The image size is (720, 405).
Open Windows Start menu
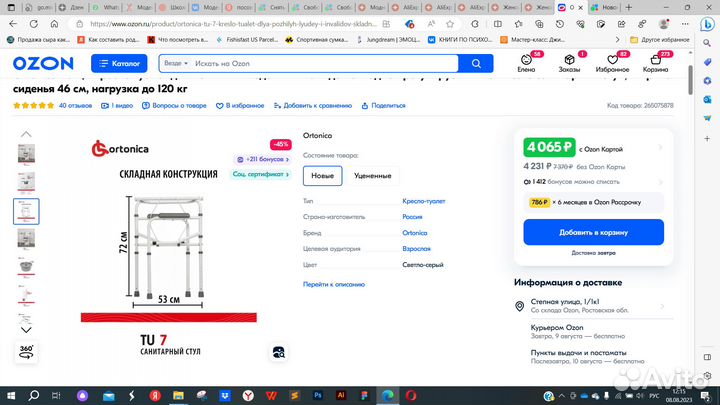click(x=11, y=395)
